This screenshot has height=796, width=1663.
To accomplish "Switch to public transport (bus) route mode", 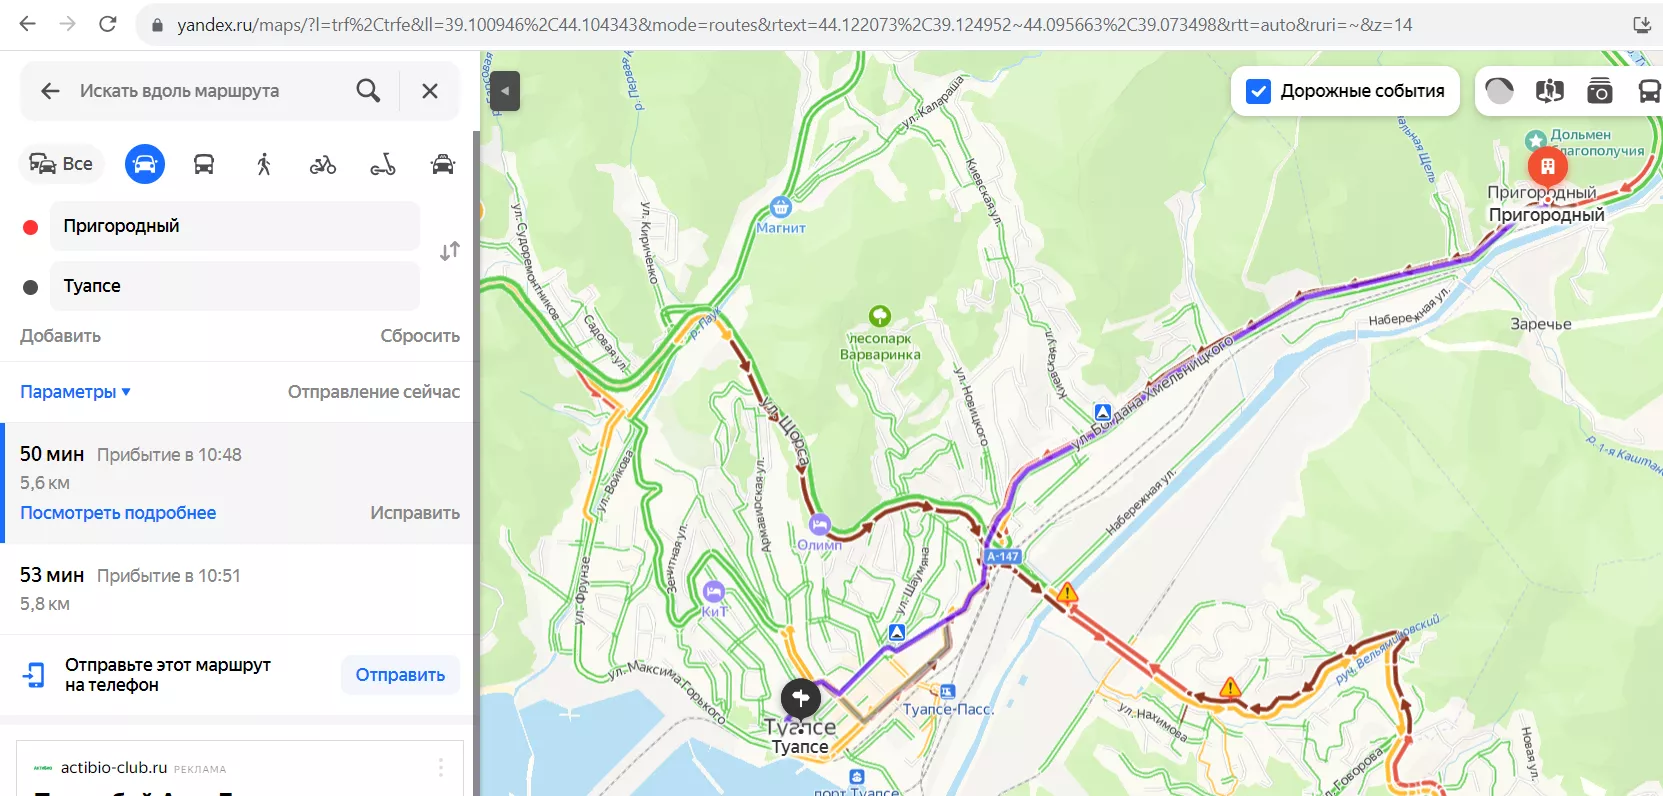I will pos(204,164).
